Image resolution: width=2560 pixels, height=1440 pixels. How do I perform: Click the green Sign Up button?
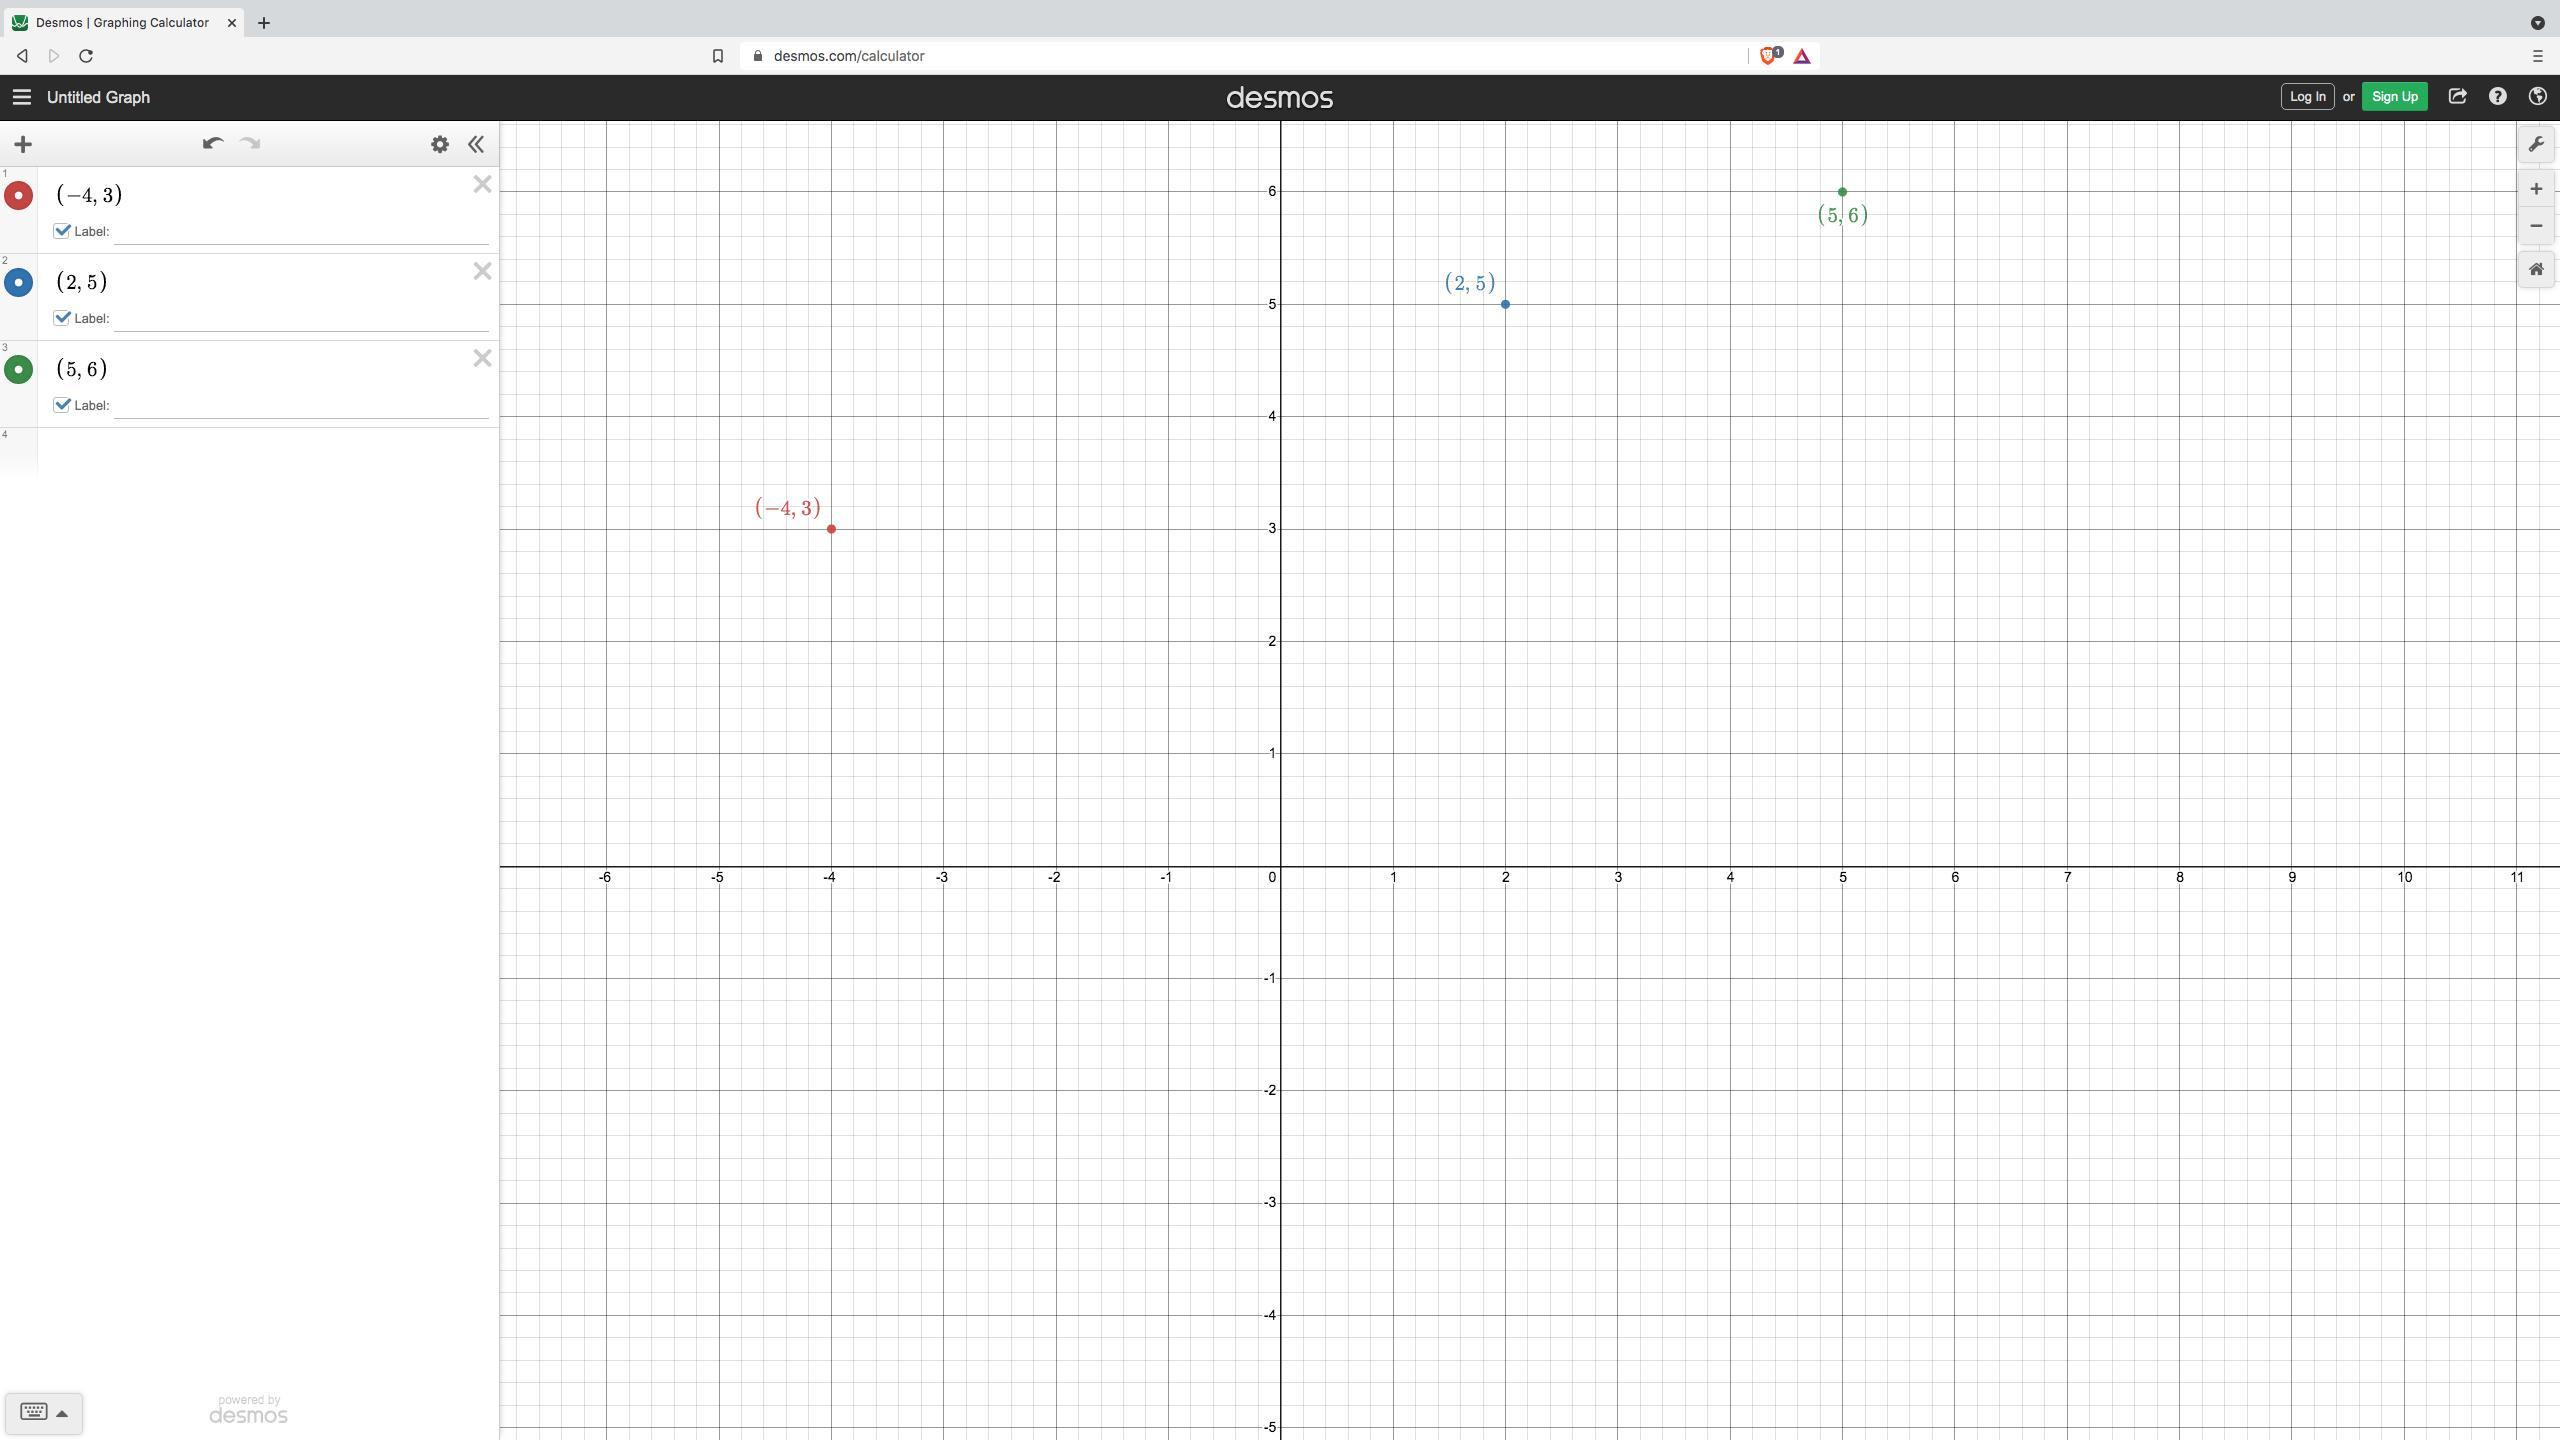point(2394,97)
